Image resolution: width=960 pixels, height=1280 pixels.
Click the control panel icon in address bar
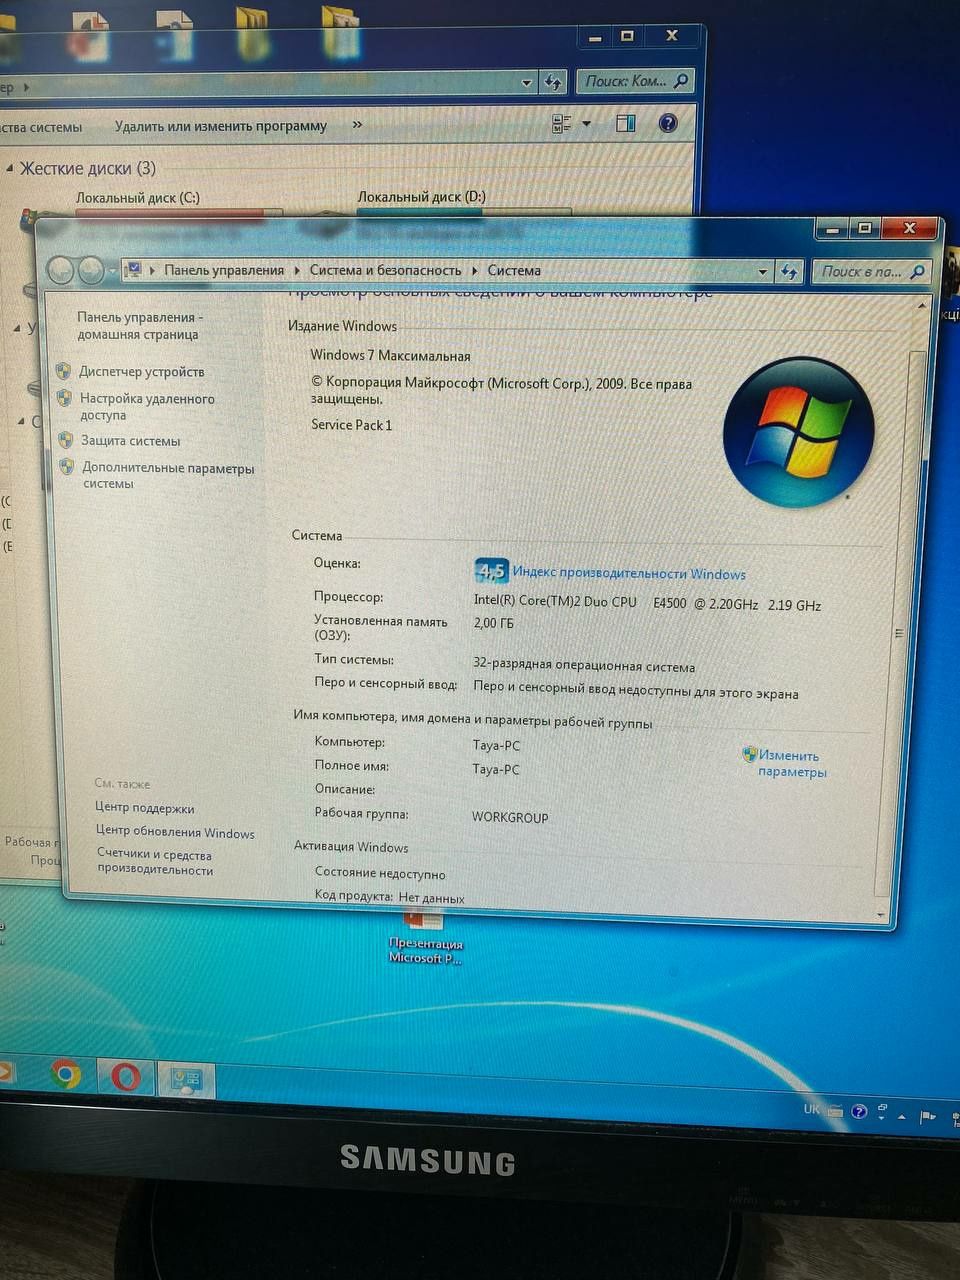pyautogui.click(x=133, y=269)
